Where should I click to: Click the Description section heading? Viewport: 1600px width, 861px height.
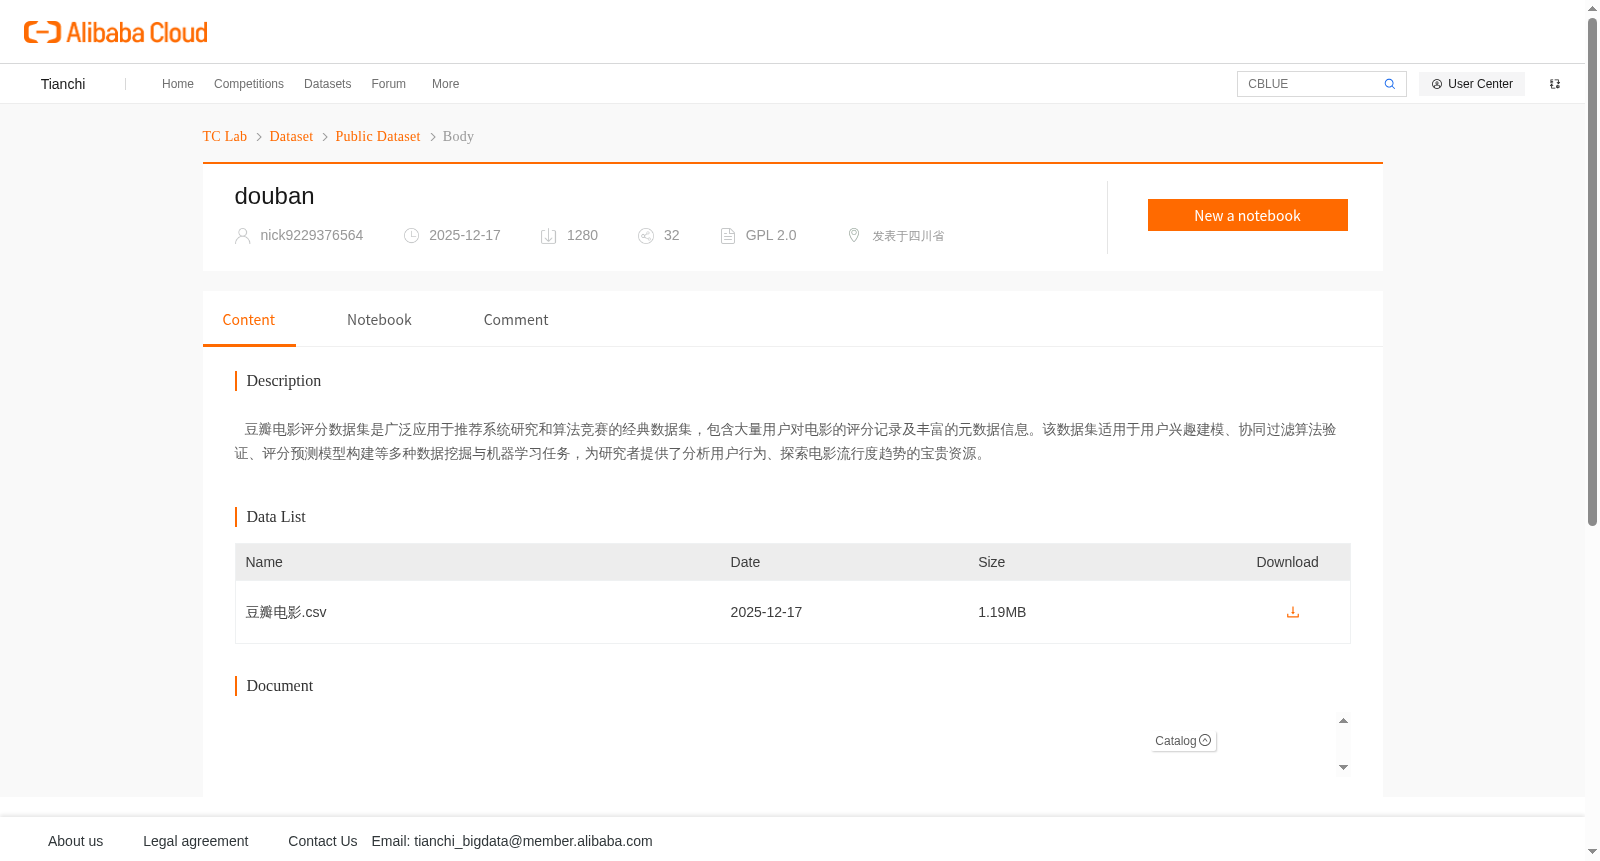click(x=284, y=381)
